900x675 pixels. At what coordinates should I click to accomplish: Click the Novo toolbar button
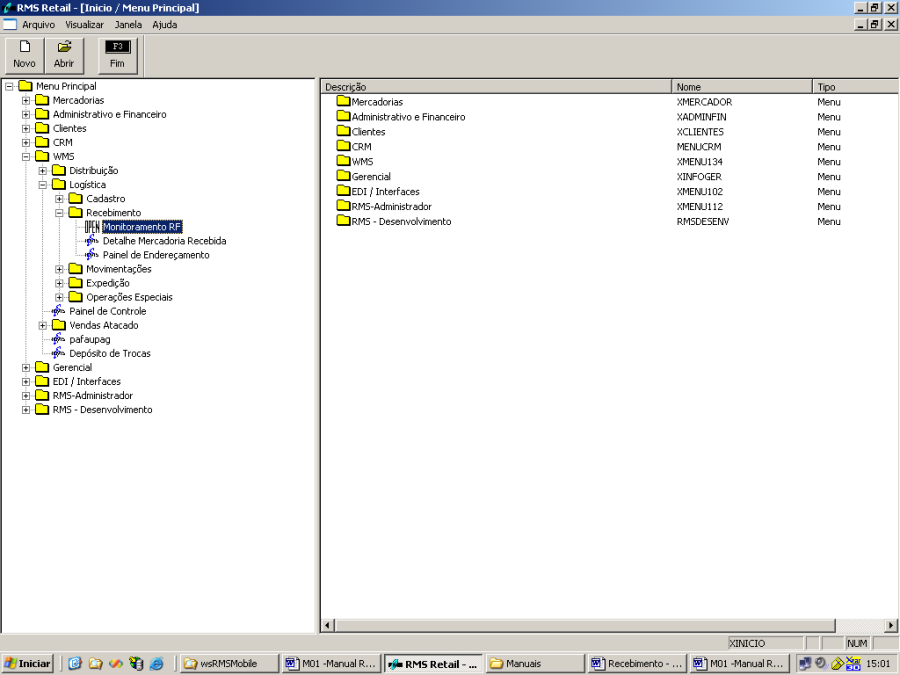pyautogui.click(x=25, y=55)
